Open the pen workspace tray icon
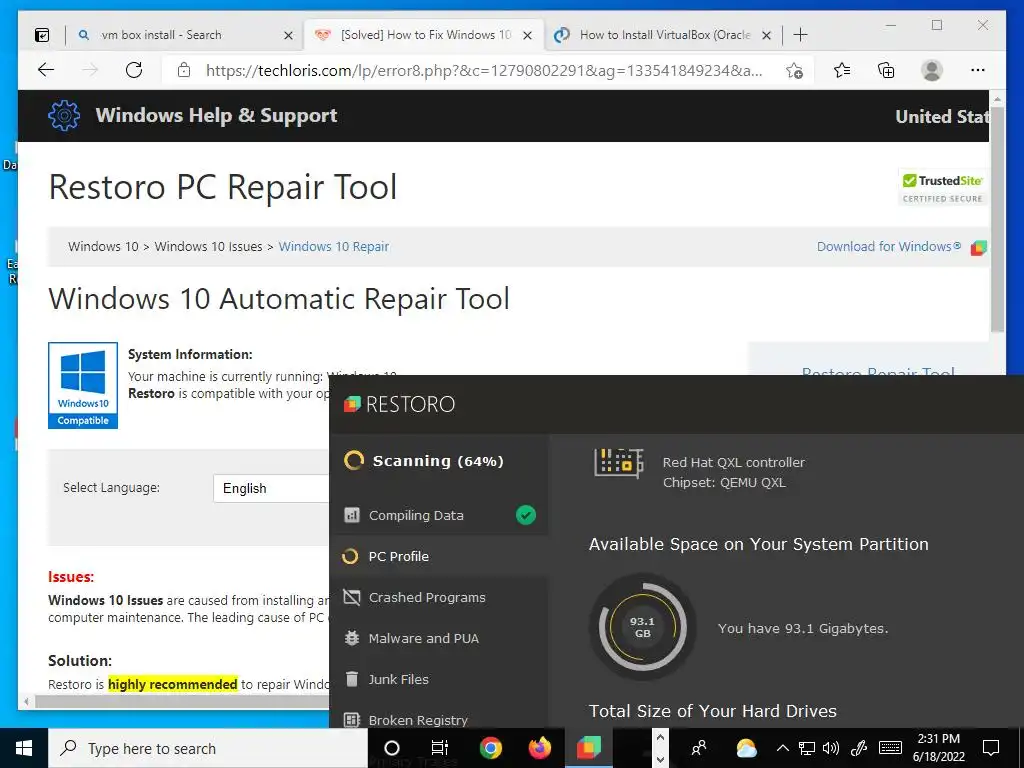The width and height of the screenshot is (1024, 768). pyautogui.click(x=859, y=748)
